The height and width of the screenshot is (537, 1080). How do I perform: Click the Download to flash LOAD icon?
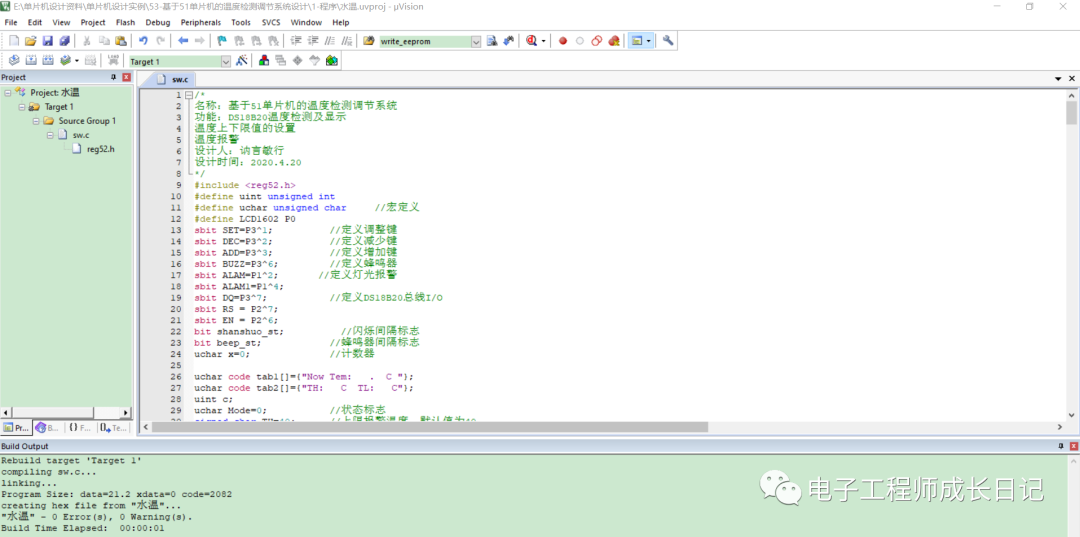point(112,61)
